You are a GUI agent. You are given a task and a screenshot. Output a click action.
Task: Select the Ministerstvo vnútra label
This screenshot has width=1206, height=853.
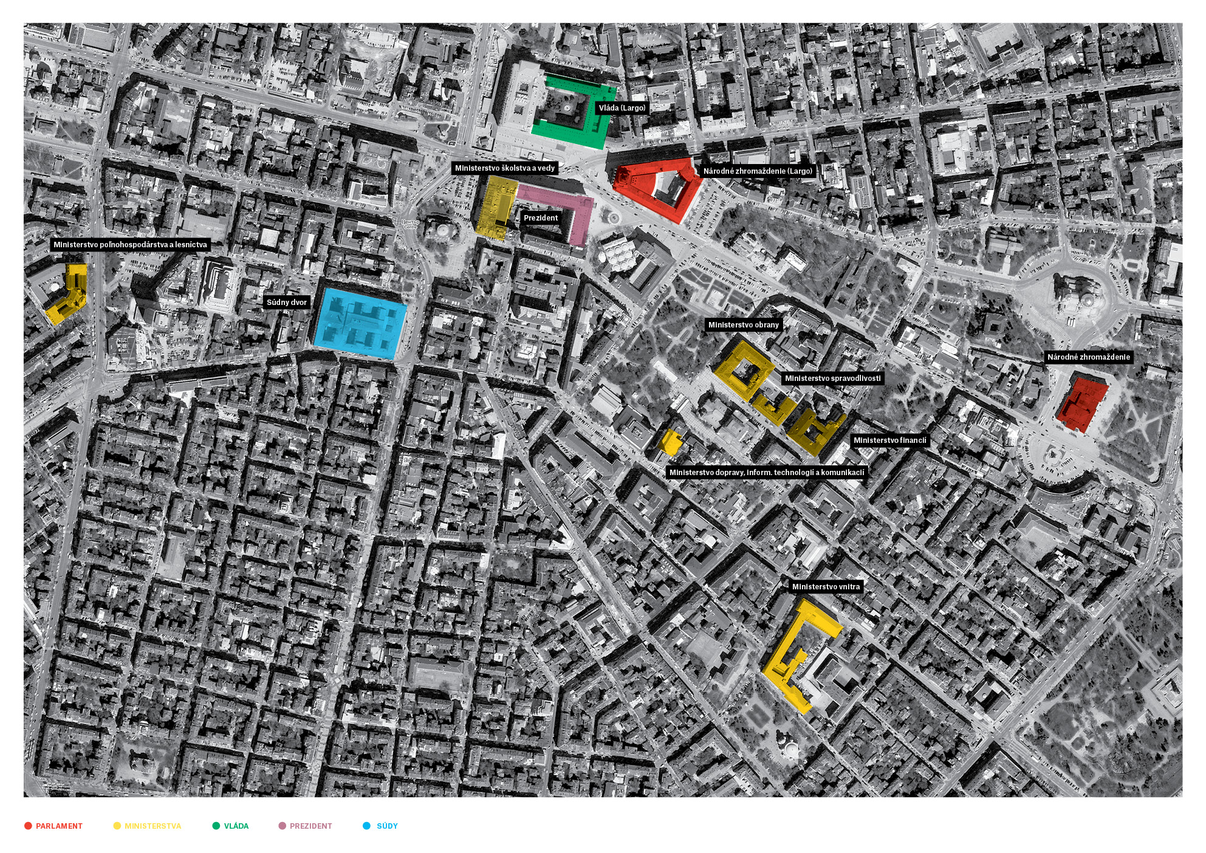click(x=825, y=586)
